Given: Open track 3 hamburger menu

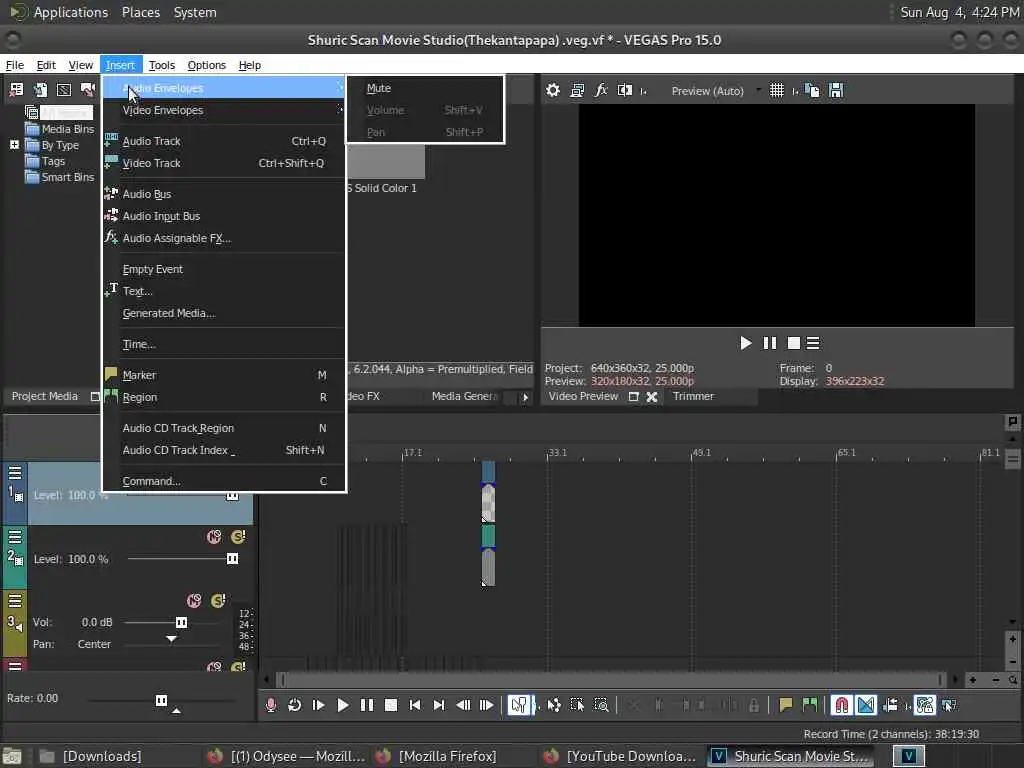Looking at the screenshot, I should click(15, 601).
